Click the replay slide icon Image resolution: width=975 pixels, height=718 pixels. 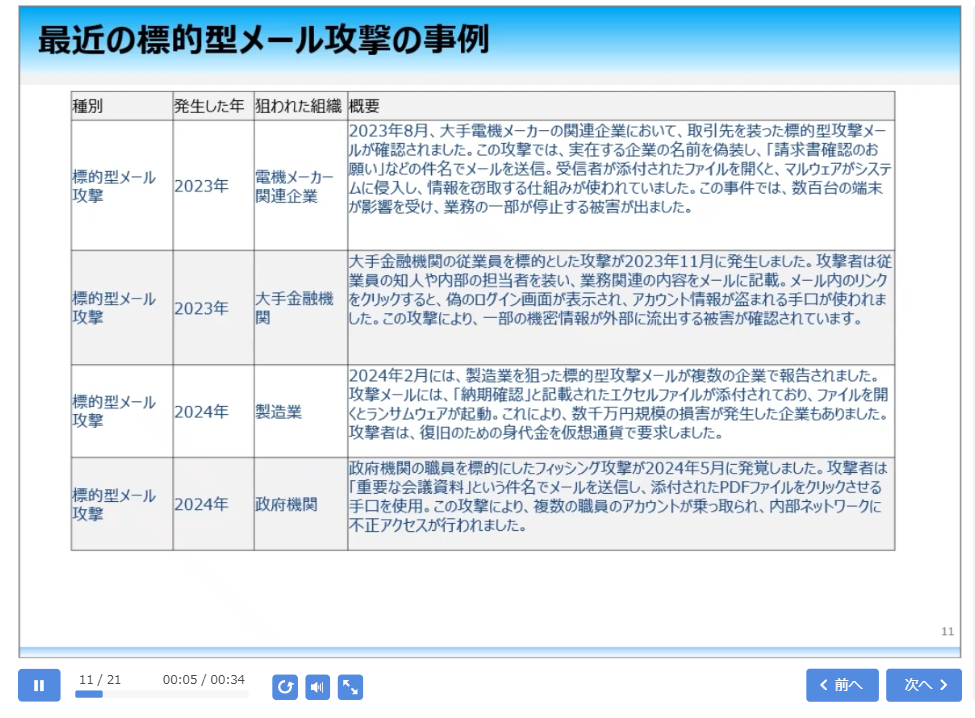coord(285,687)
